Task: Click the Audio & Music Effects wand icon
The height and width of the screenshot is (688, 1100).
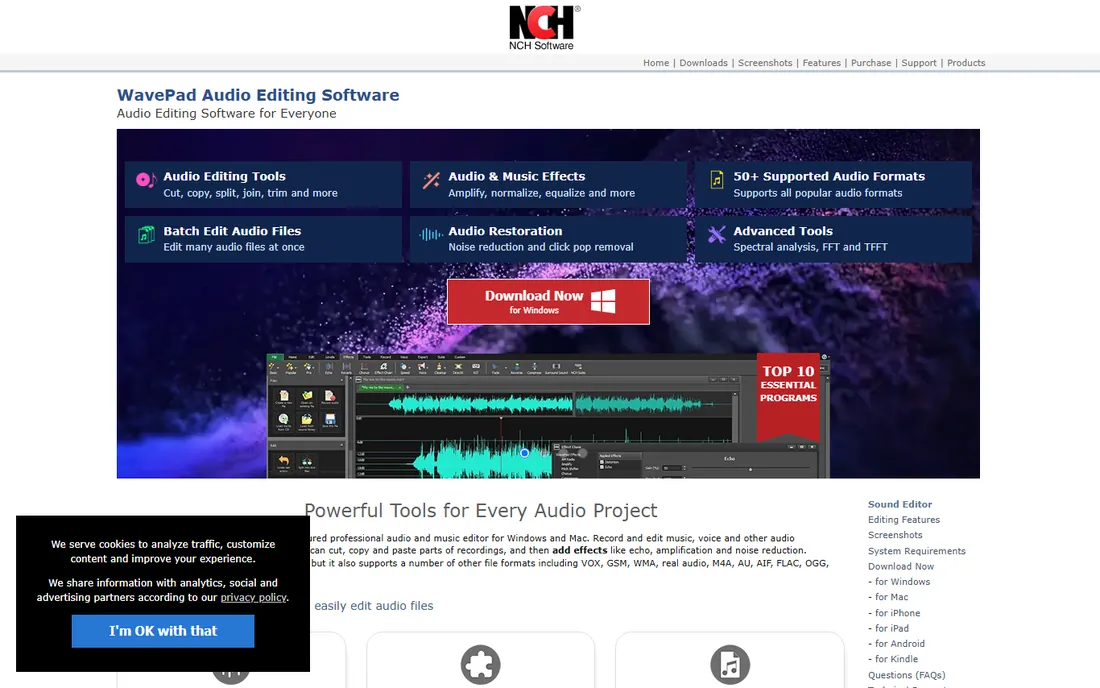Action: tap(431, 180)
